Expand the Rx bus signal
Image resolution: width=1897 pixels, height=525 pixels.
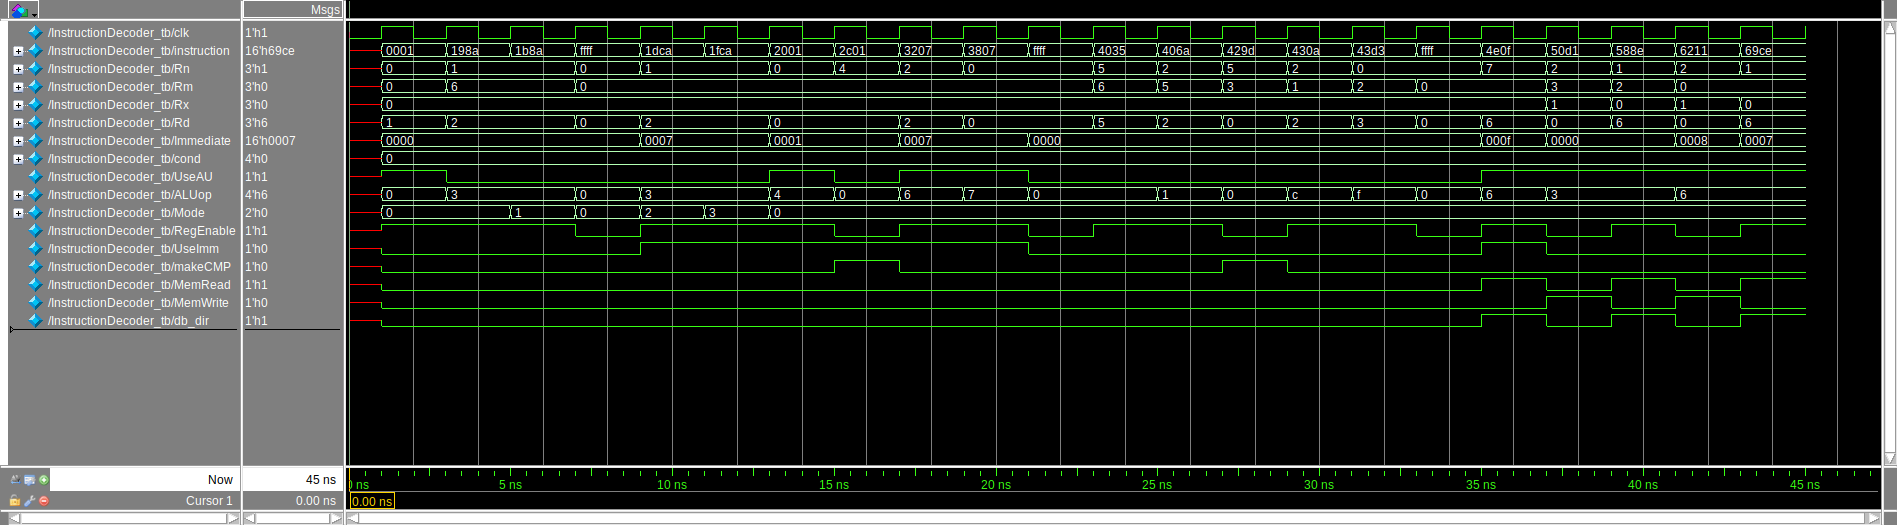pos(18,105)
